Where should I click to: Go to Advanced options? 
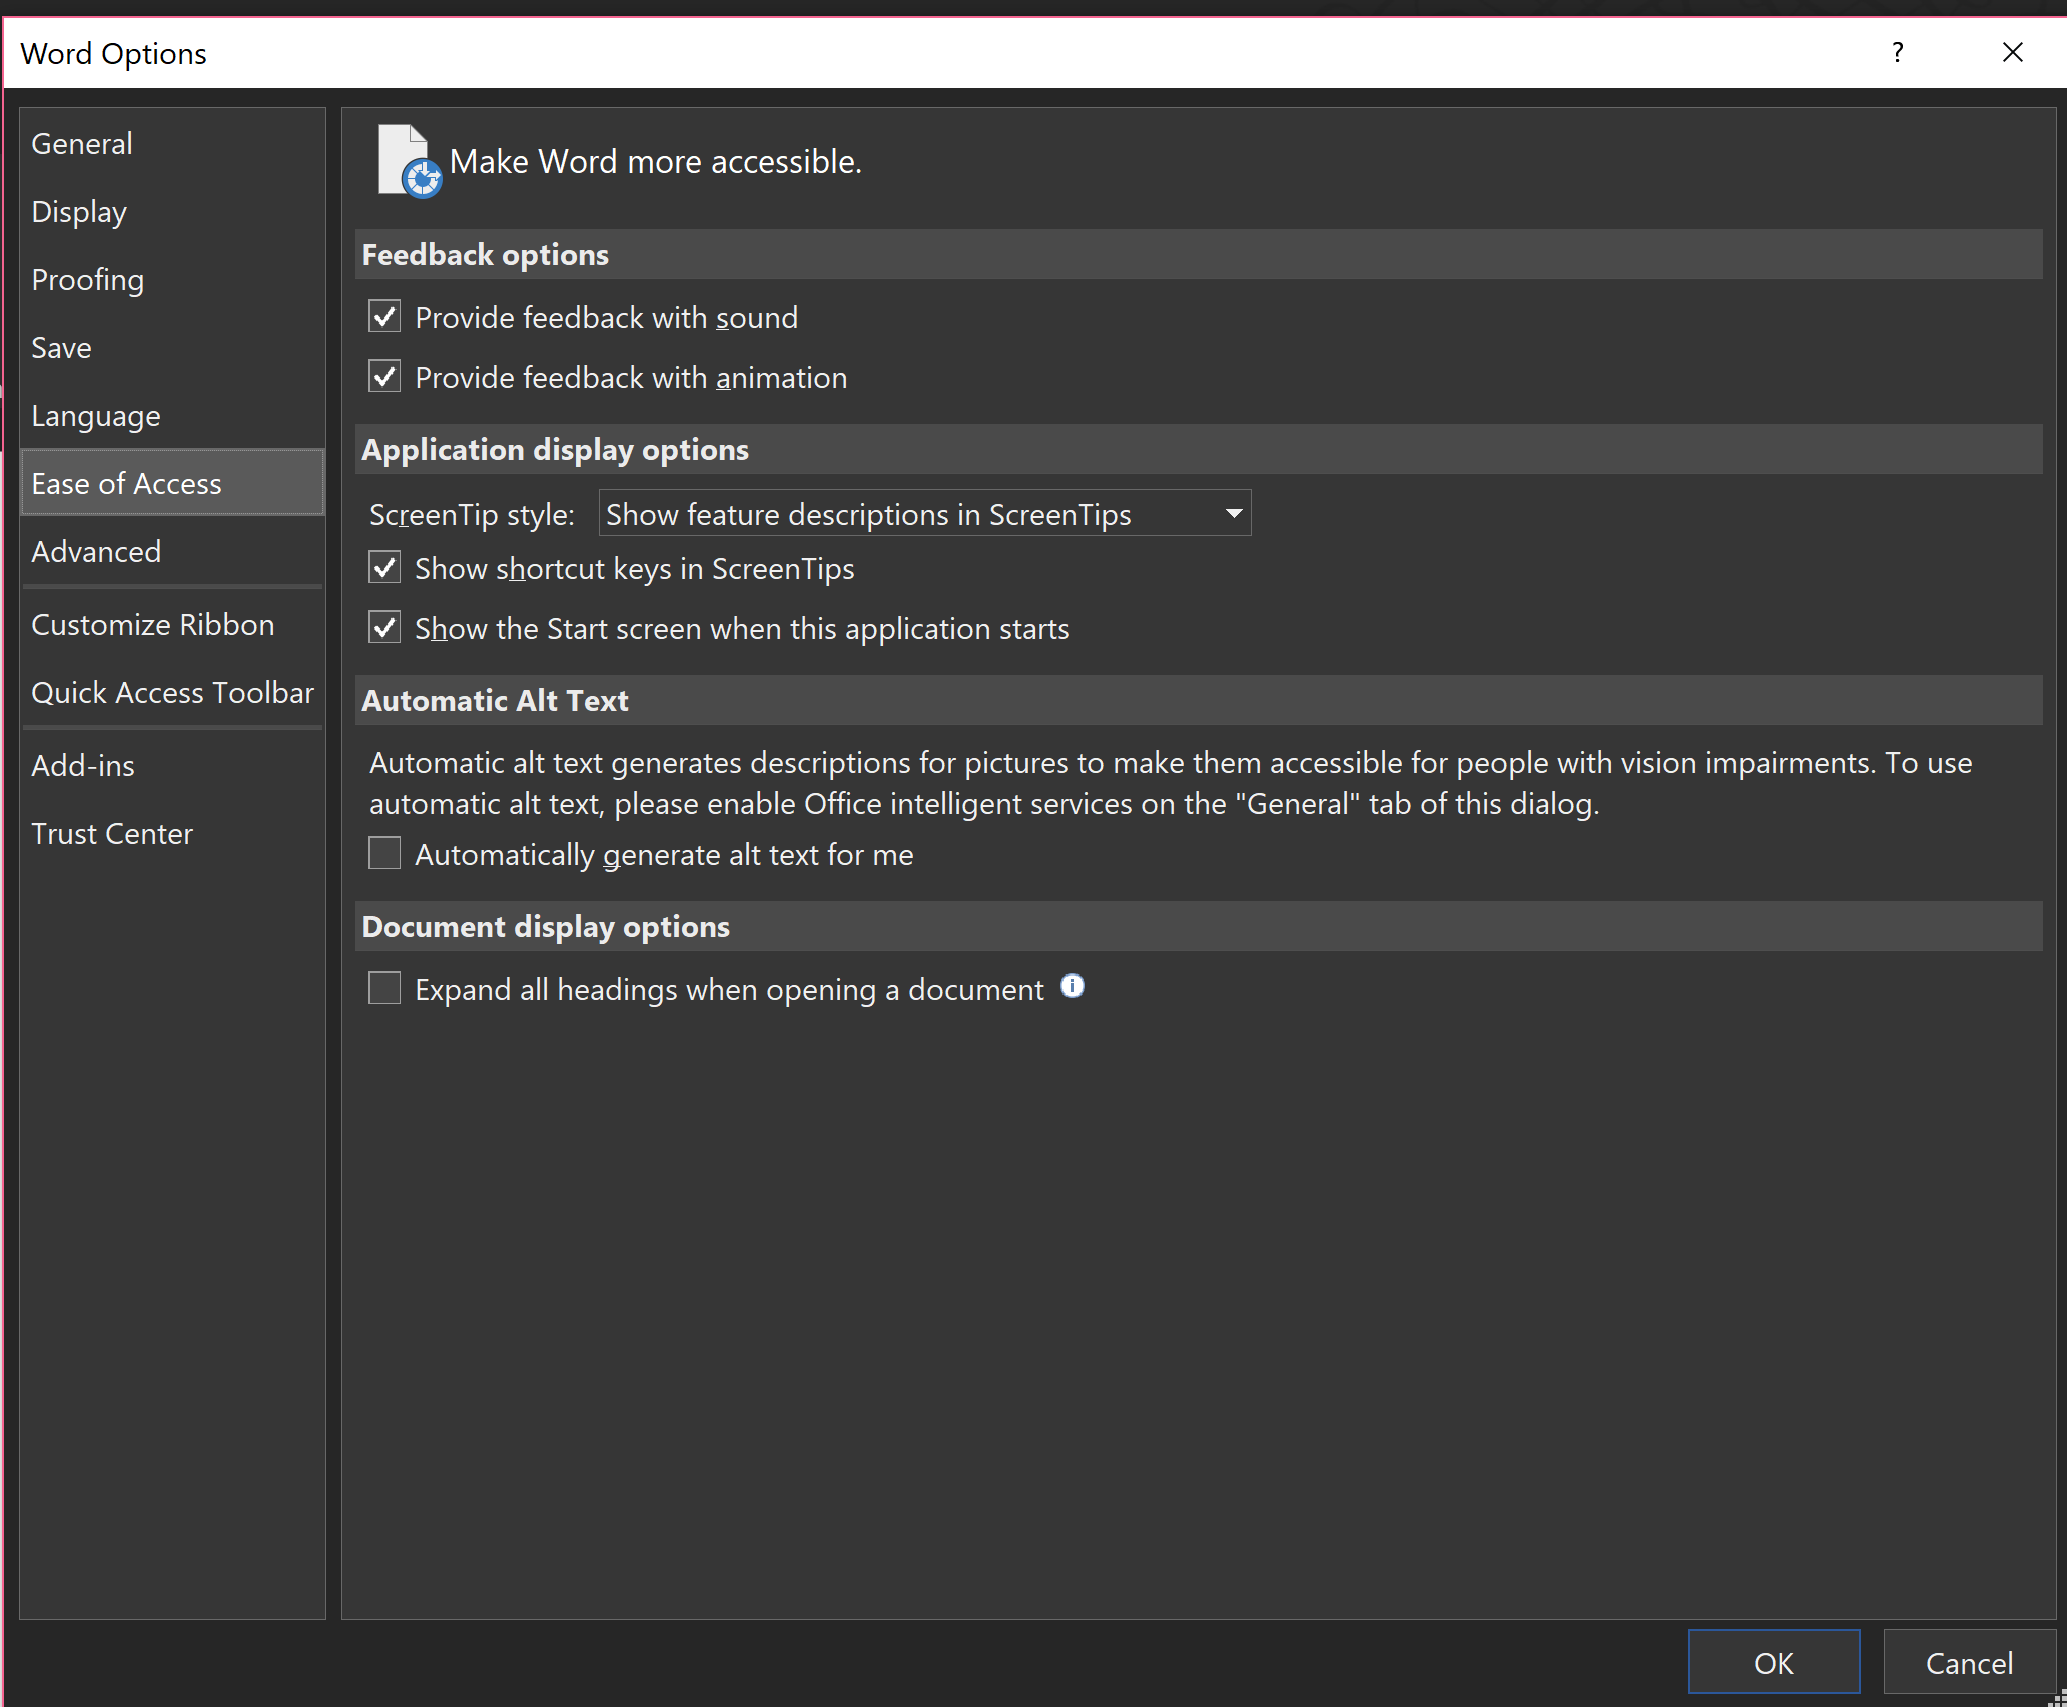click(96, 552)
